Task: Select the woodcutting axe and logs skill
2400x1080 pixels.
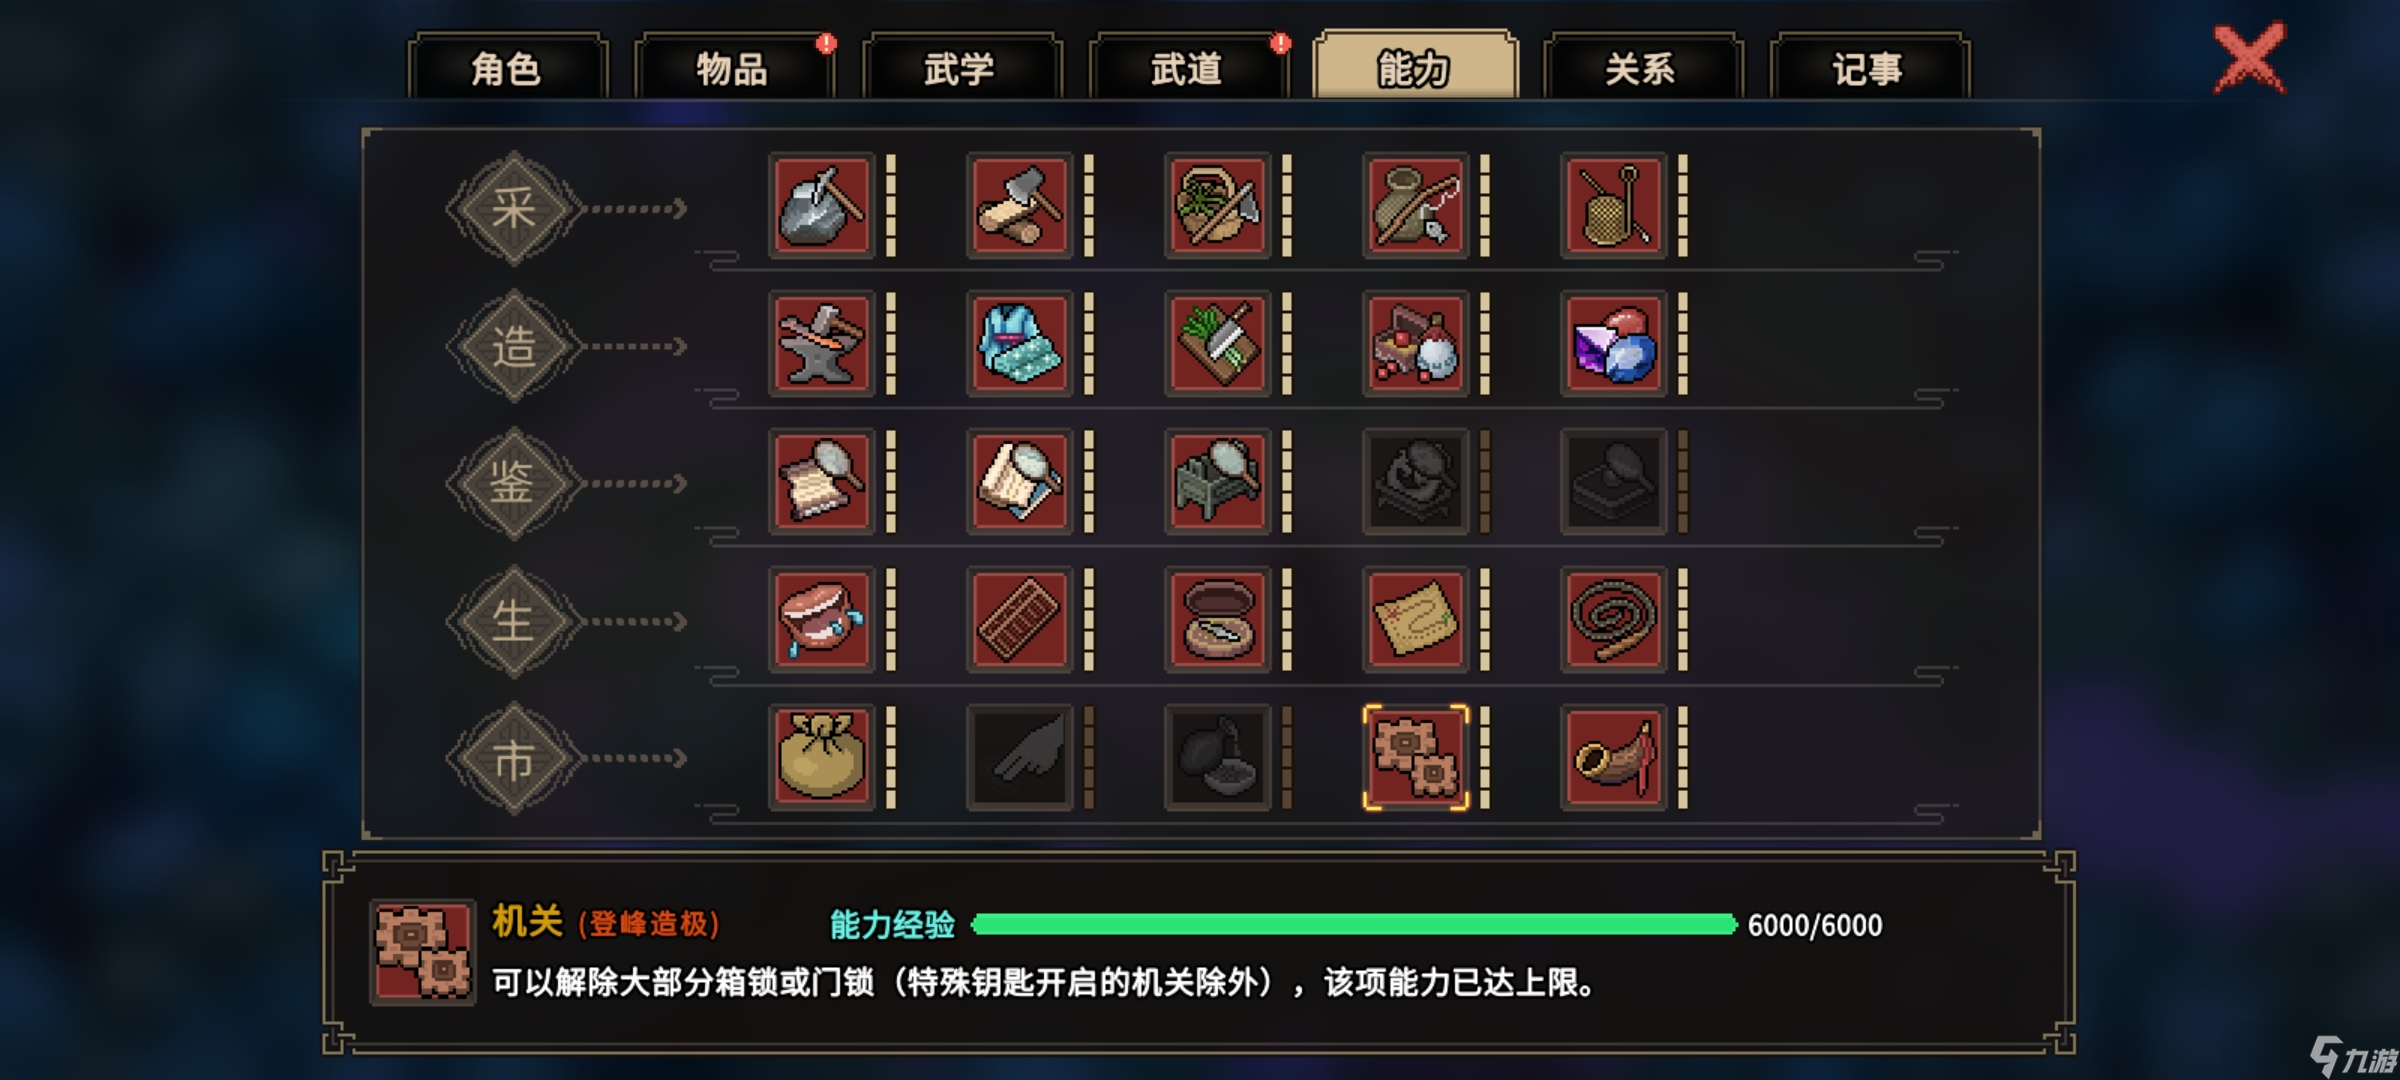Action: [x=1019, y=206]
